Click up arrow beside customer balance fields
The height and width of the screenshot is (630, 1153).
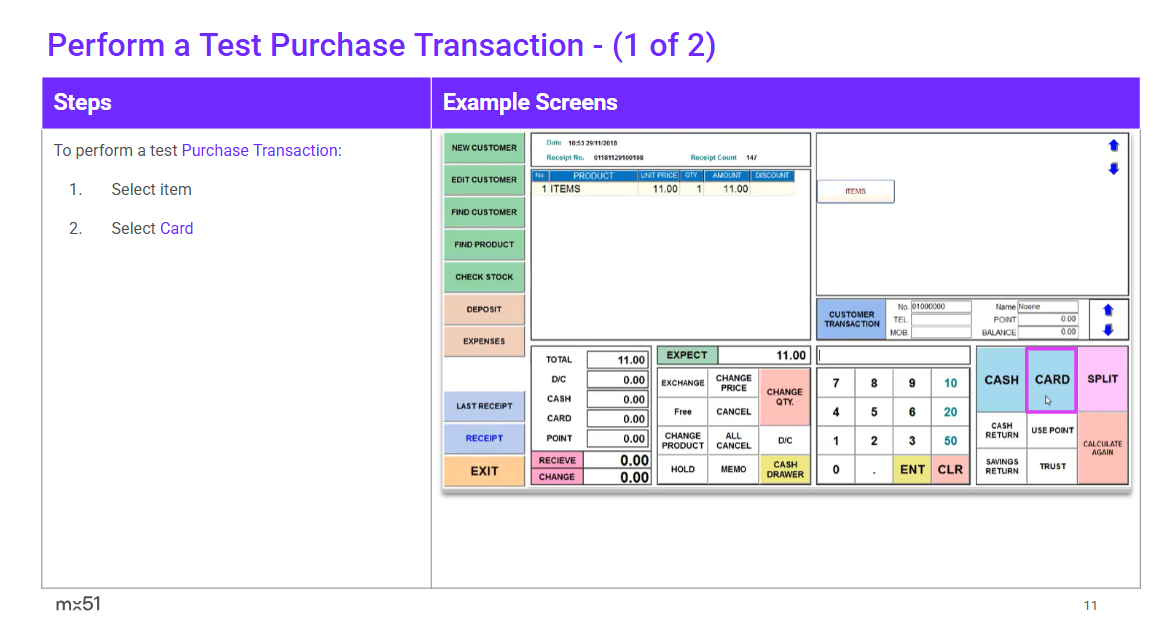[x=1108, y=311]
